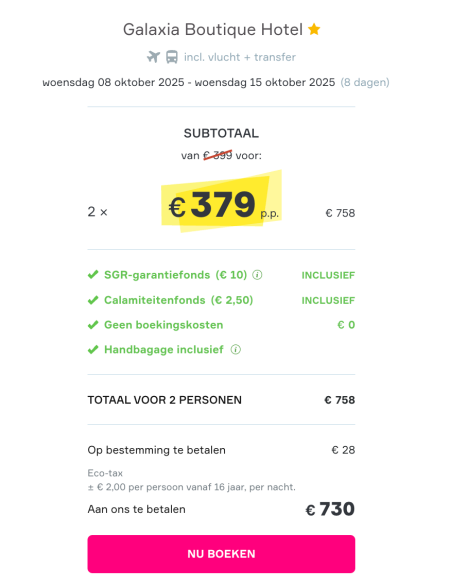Book now with NU BOEKEN button

(221, 554)
